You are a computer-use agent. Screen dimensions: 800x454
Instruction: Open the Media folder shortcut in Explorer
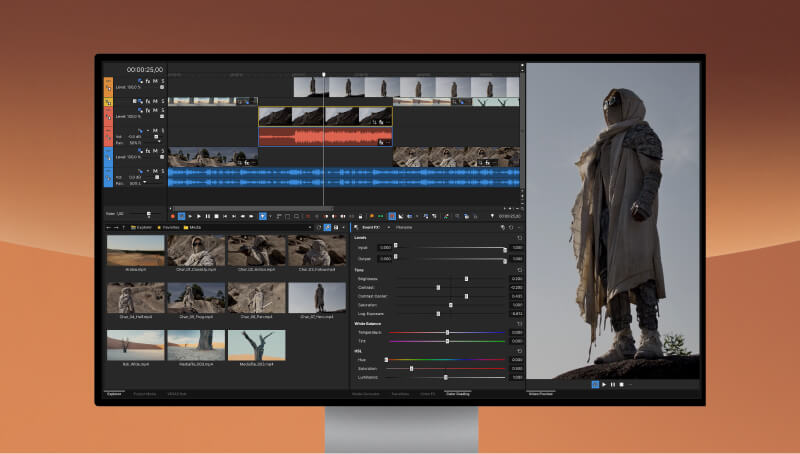192,228
